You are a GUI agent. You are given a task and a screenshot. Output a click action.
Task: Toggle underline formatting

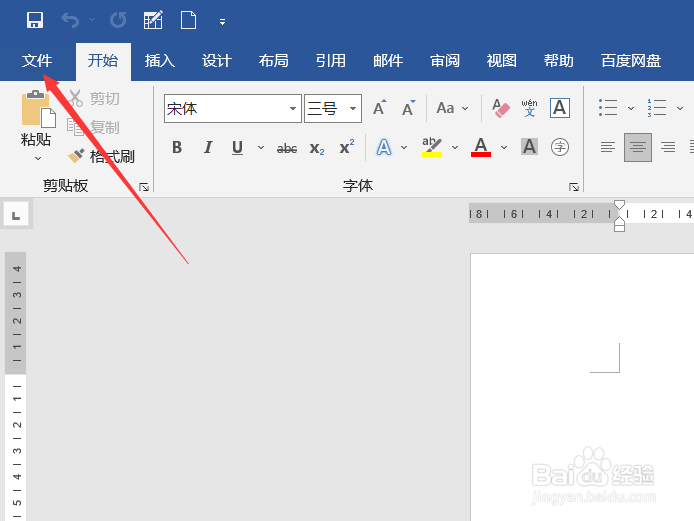[x=237, y=147]
